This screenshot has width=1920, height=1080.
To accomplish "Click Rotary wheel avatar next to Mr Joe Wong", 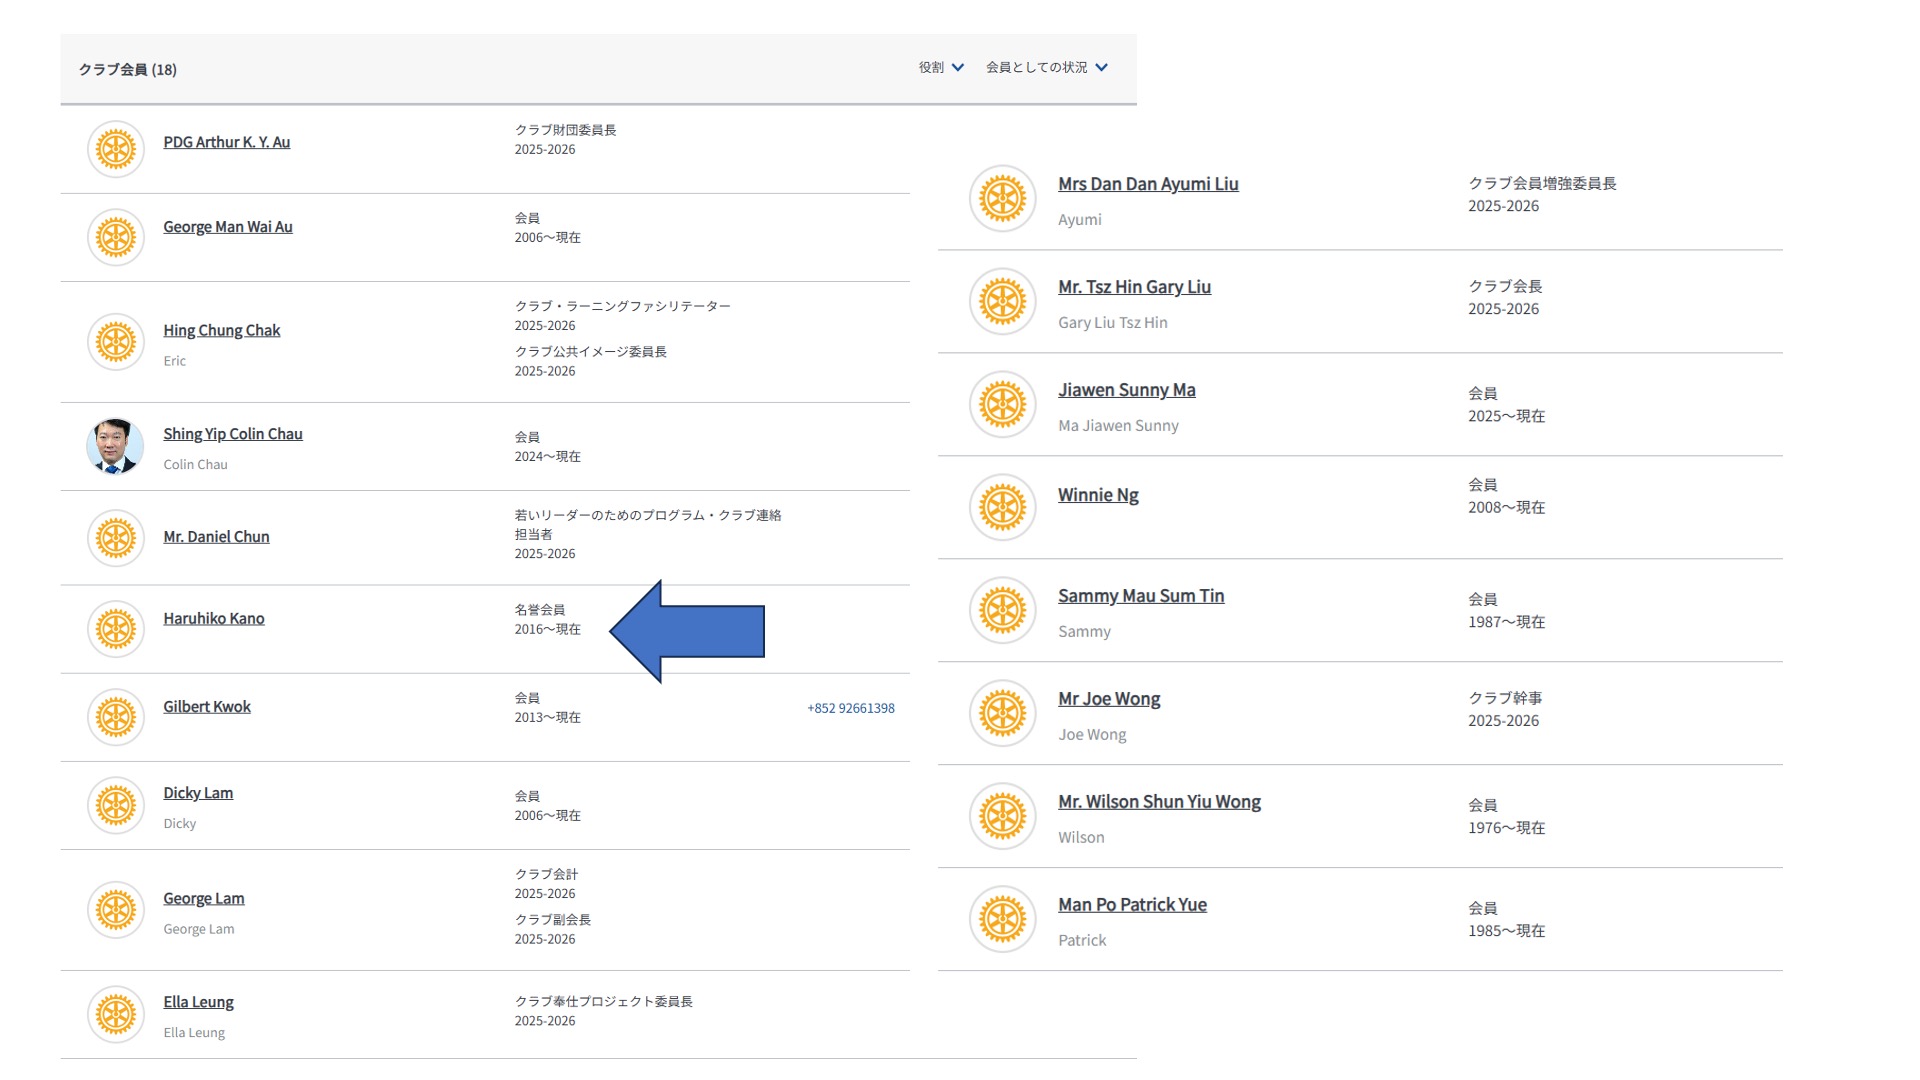I will [x=1002, y=713].
